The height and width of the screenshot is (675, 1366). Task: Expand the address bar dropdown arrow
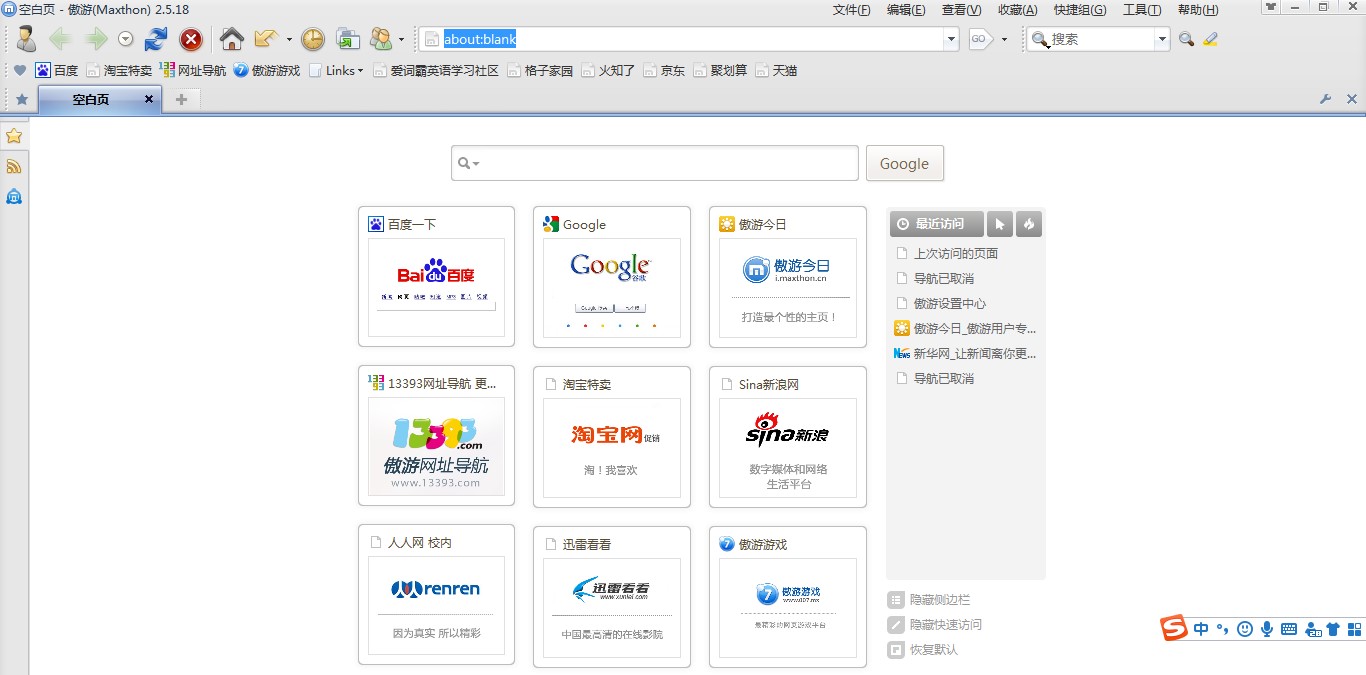[x=951, y=39]
